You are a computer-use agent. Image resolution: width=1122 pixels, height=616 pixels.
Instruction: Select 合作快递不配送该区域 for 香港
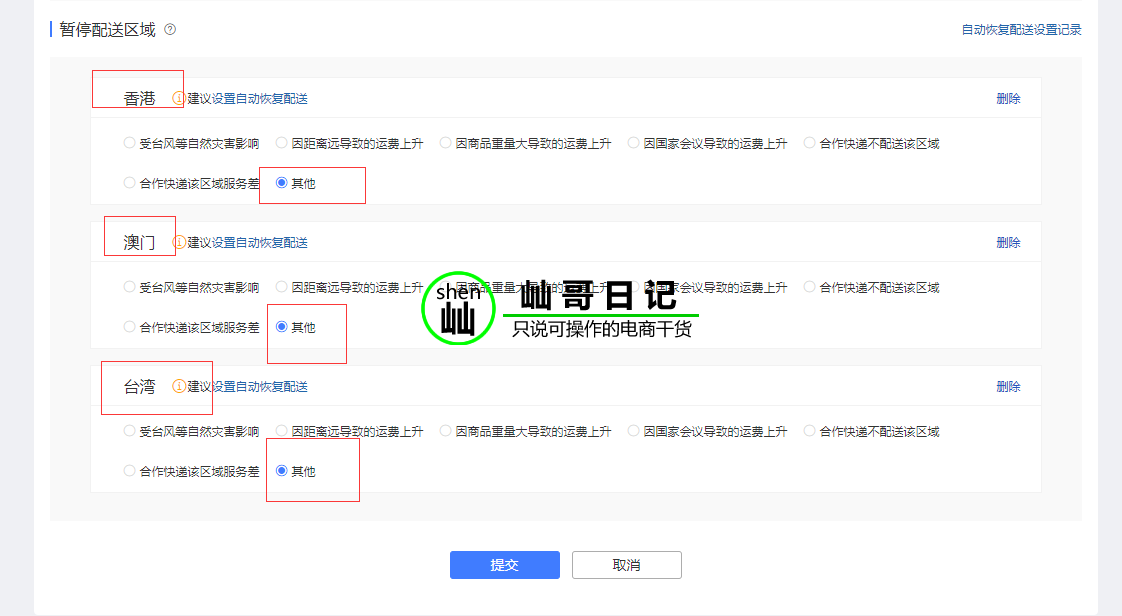(809, 143)
